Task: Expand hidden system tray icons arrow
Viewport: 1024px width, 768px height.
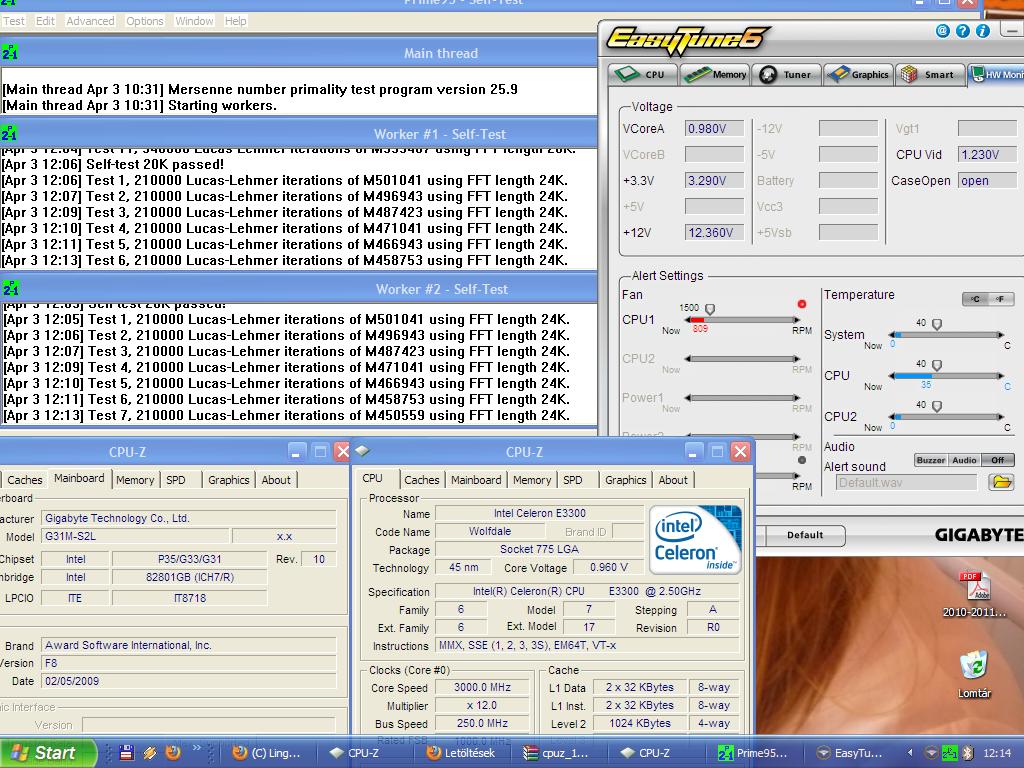Action: (x=910, y=753)
